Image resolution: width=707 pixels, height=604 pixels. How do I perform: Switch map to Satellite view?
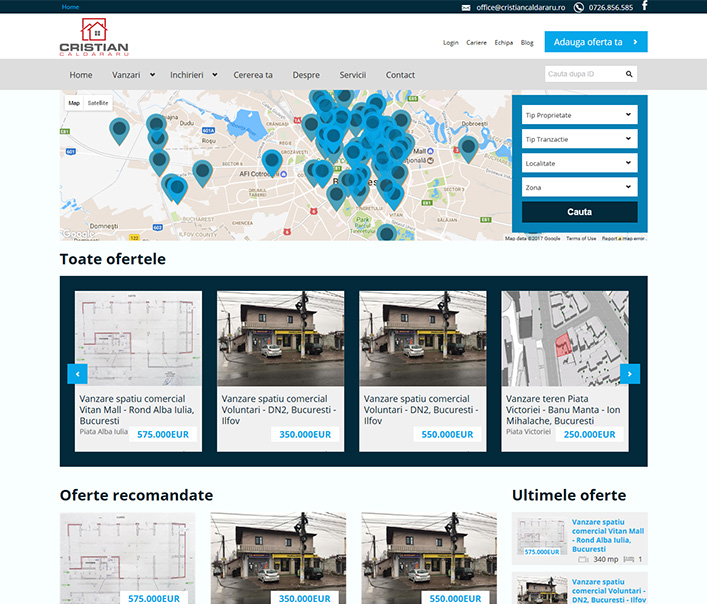98,103
